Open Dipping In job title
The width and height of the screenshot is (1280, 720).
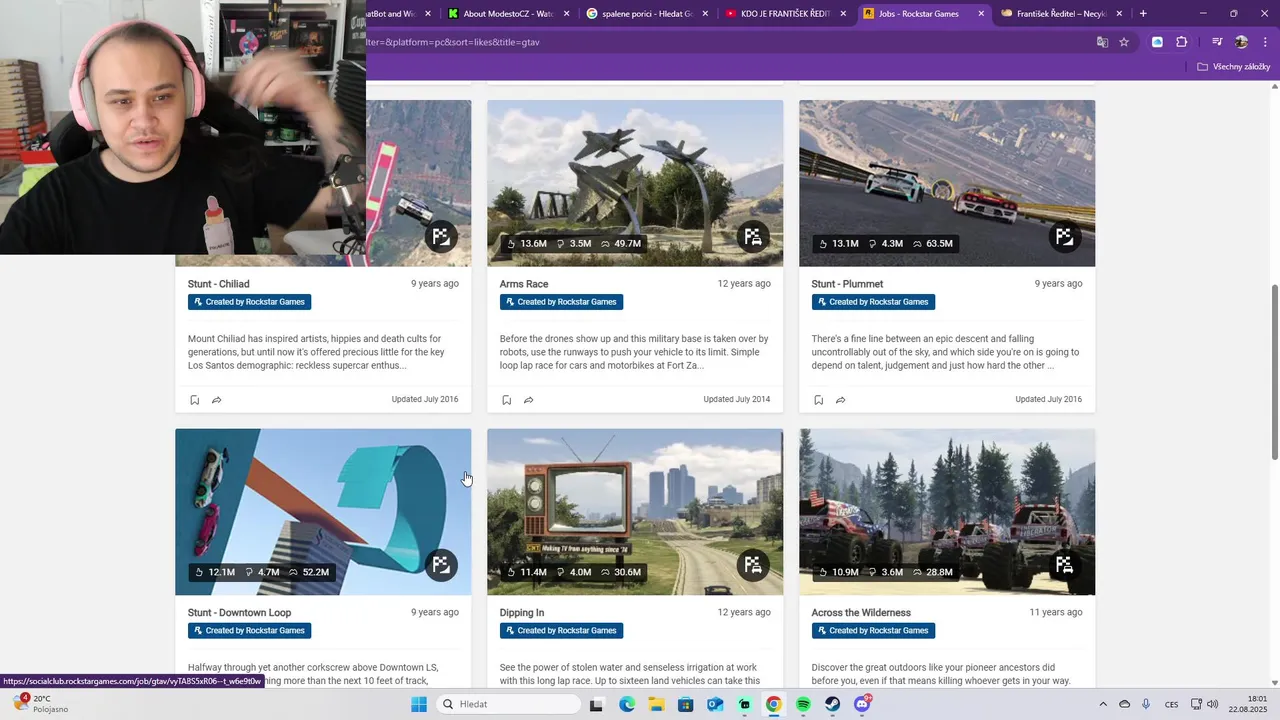pyautogui.click(x=522, y=613)
